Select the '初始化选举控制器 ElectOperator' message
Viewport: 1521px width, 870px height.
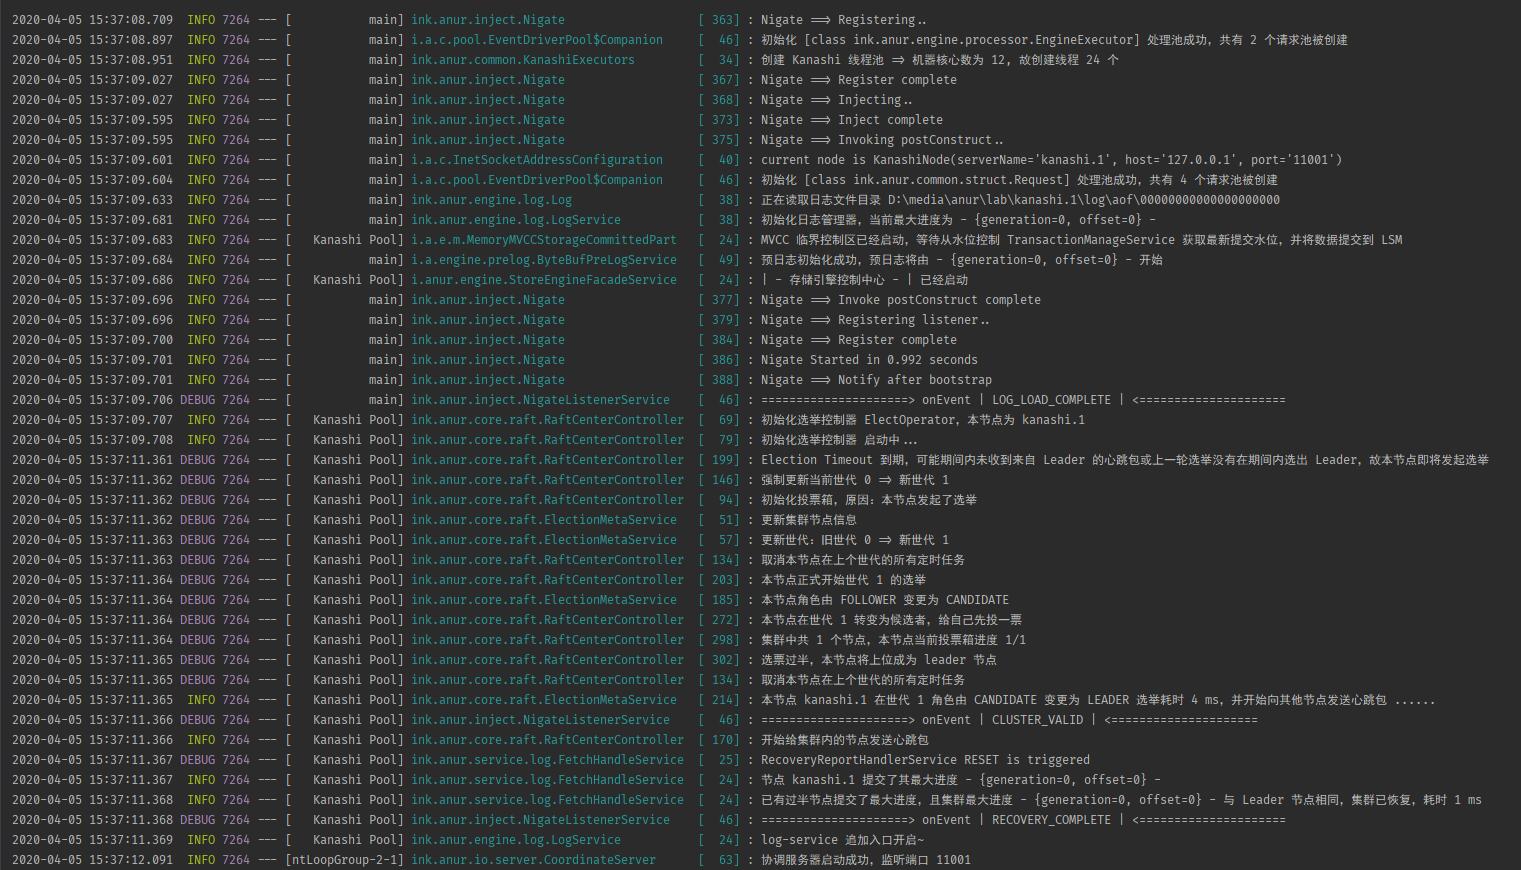point(922,420)
